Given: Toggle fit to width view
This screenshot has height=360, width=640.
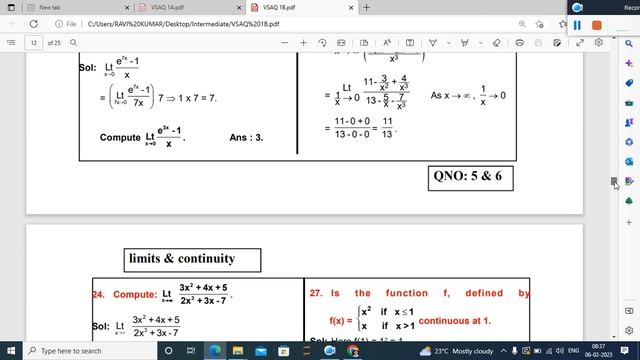Looking at the screenshot, I should pos(341,42).
